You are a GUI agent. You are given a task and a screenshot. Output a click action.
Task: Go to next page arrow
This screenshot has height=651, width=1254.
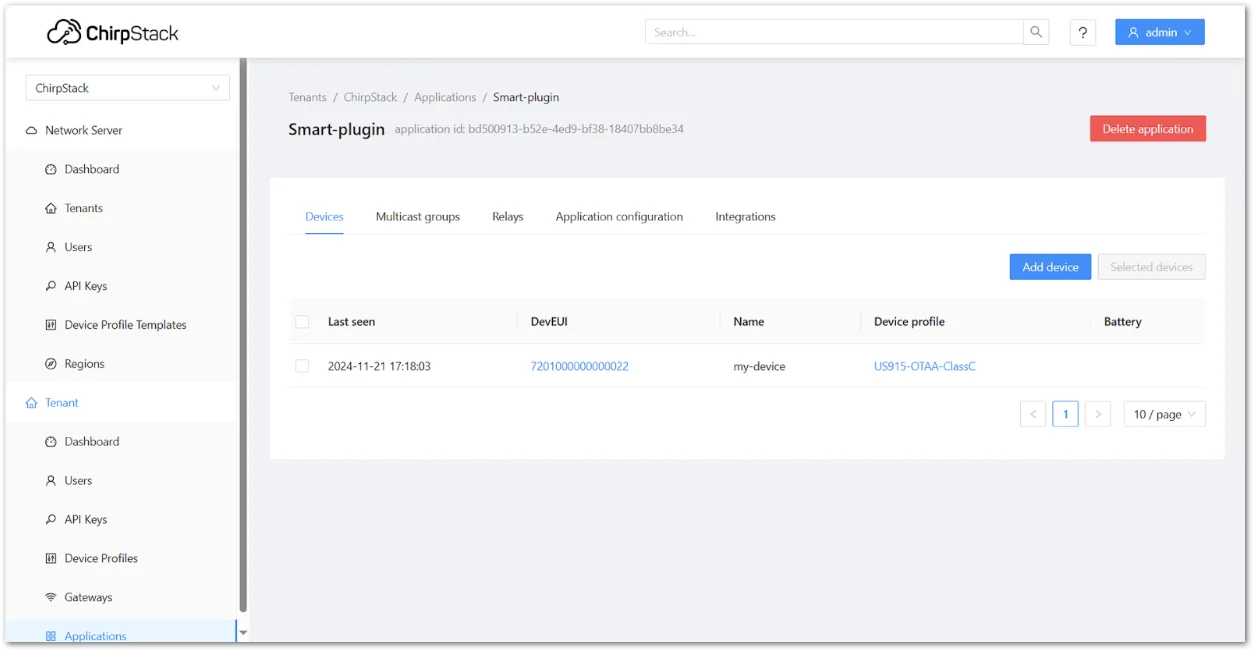[1098, 414]
